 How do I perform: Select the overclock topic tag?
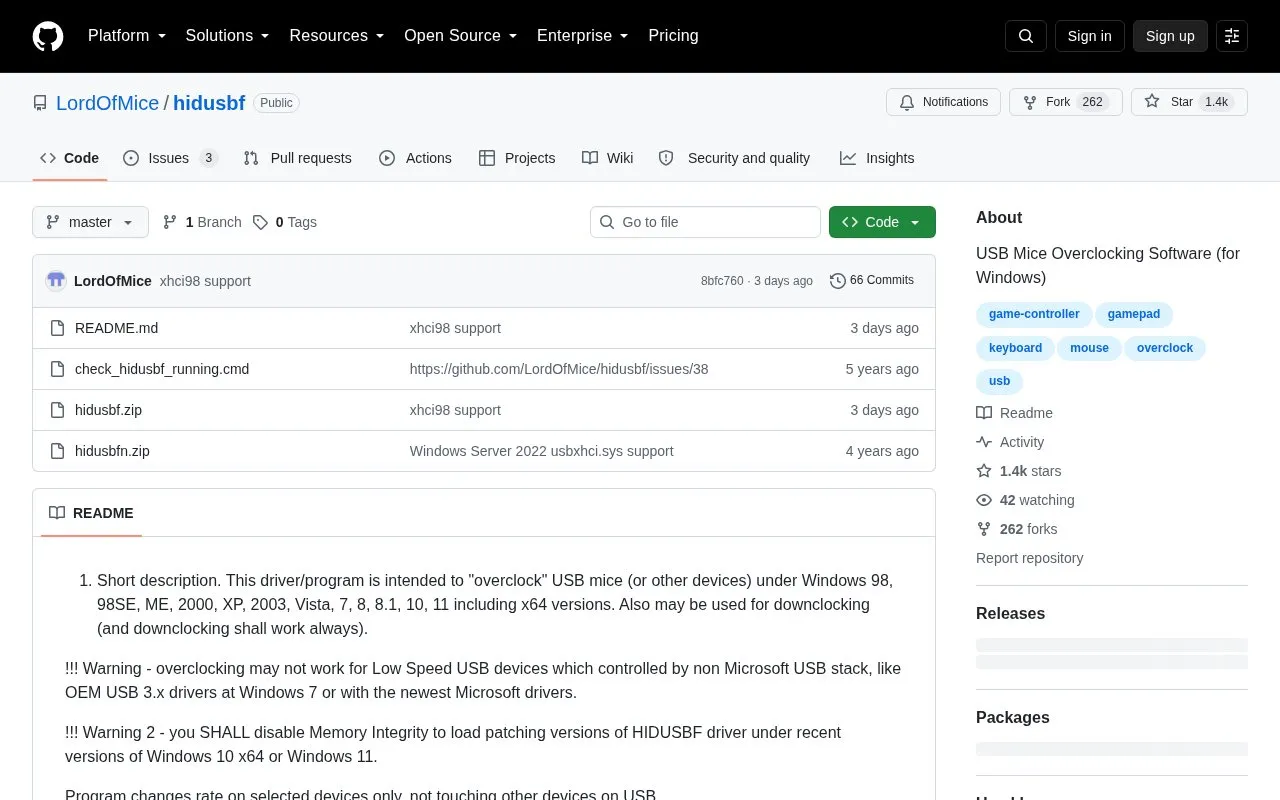click(x=1165, y=348)
